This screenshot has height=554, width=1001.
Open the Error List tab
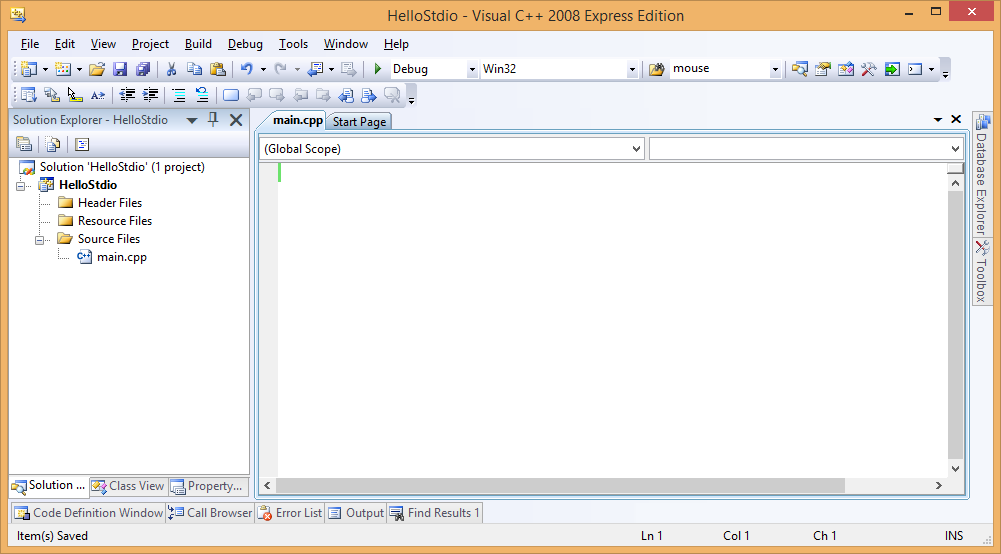(290, 513)
